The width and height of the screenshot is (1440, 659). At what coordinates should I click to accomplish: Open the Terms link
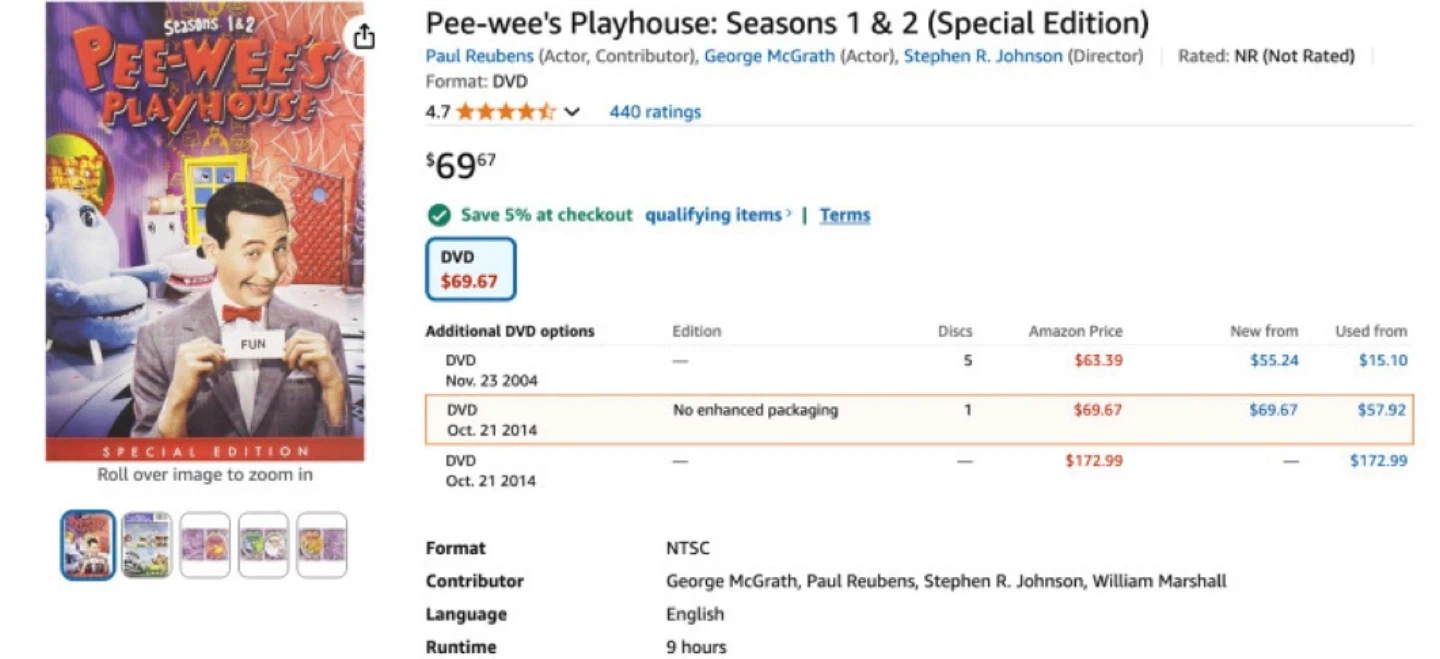[845, 215]
